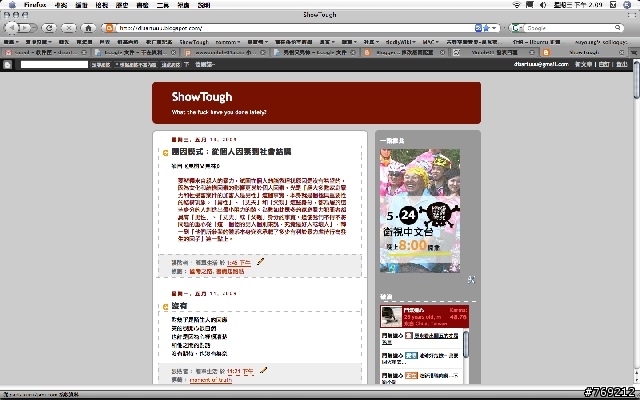Open the ShowTough bookmark in the bookmarks bar

point(194,42)
